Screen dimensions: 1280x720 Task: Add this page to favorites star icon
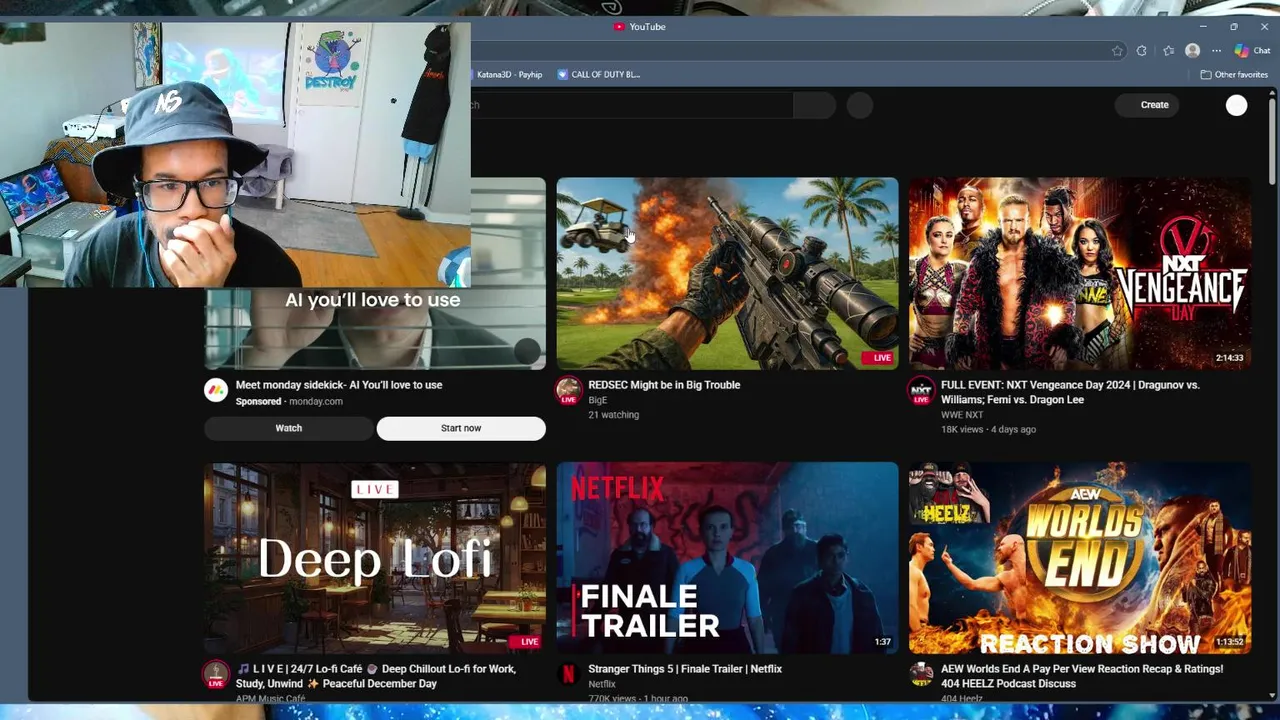(1117, 51)
